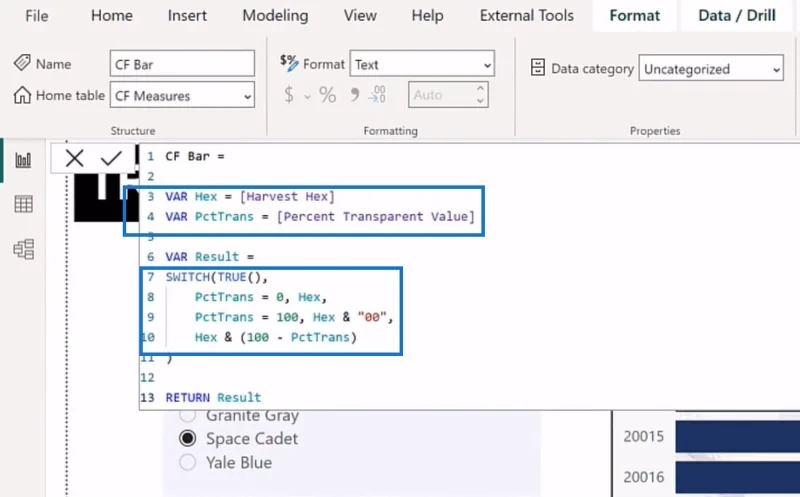Switch to the Format tab
Screen dimensions: 800x497
(634, 16)
